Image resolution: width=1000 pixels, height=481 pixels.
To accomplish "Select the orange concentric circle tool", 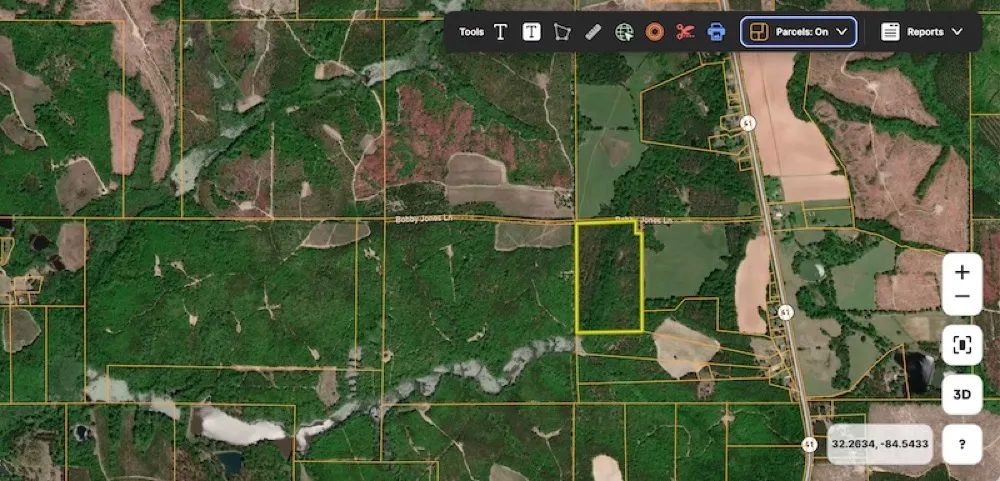I will pyautogui.click(x=655, y=32).
